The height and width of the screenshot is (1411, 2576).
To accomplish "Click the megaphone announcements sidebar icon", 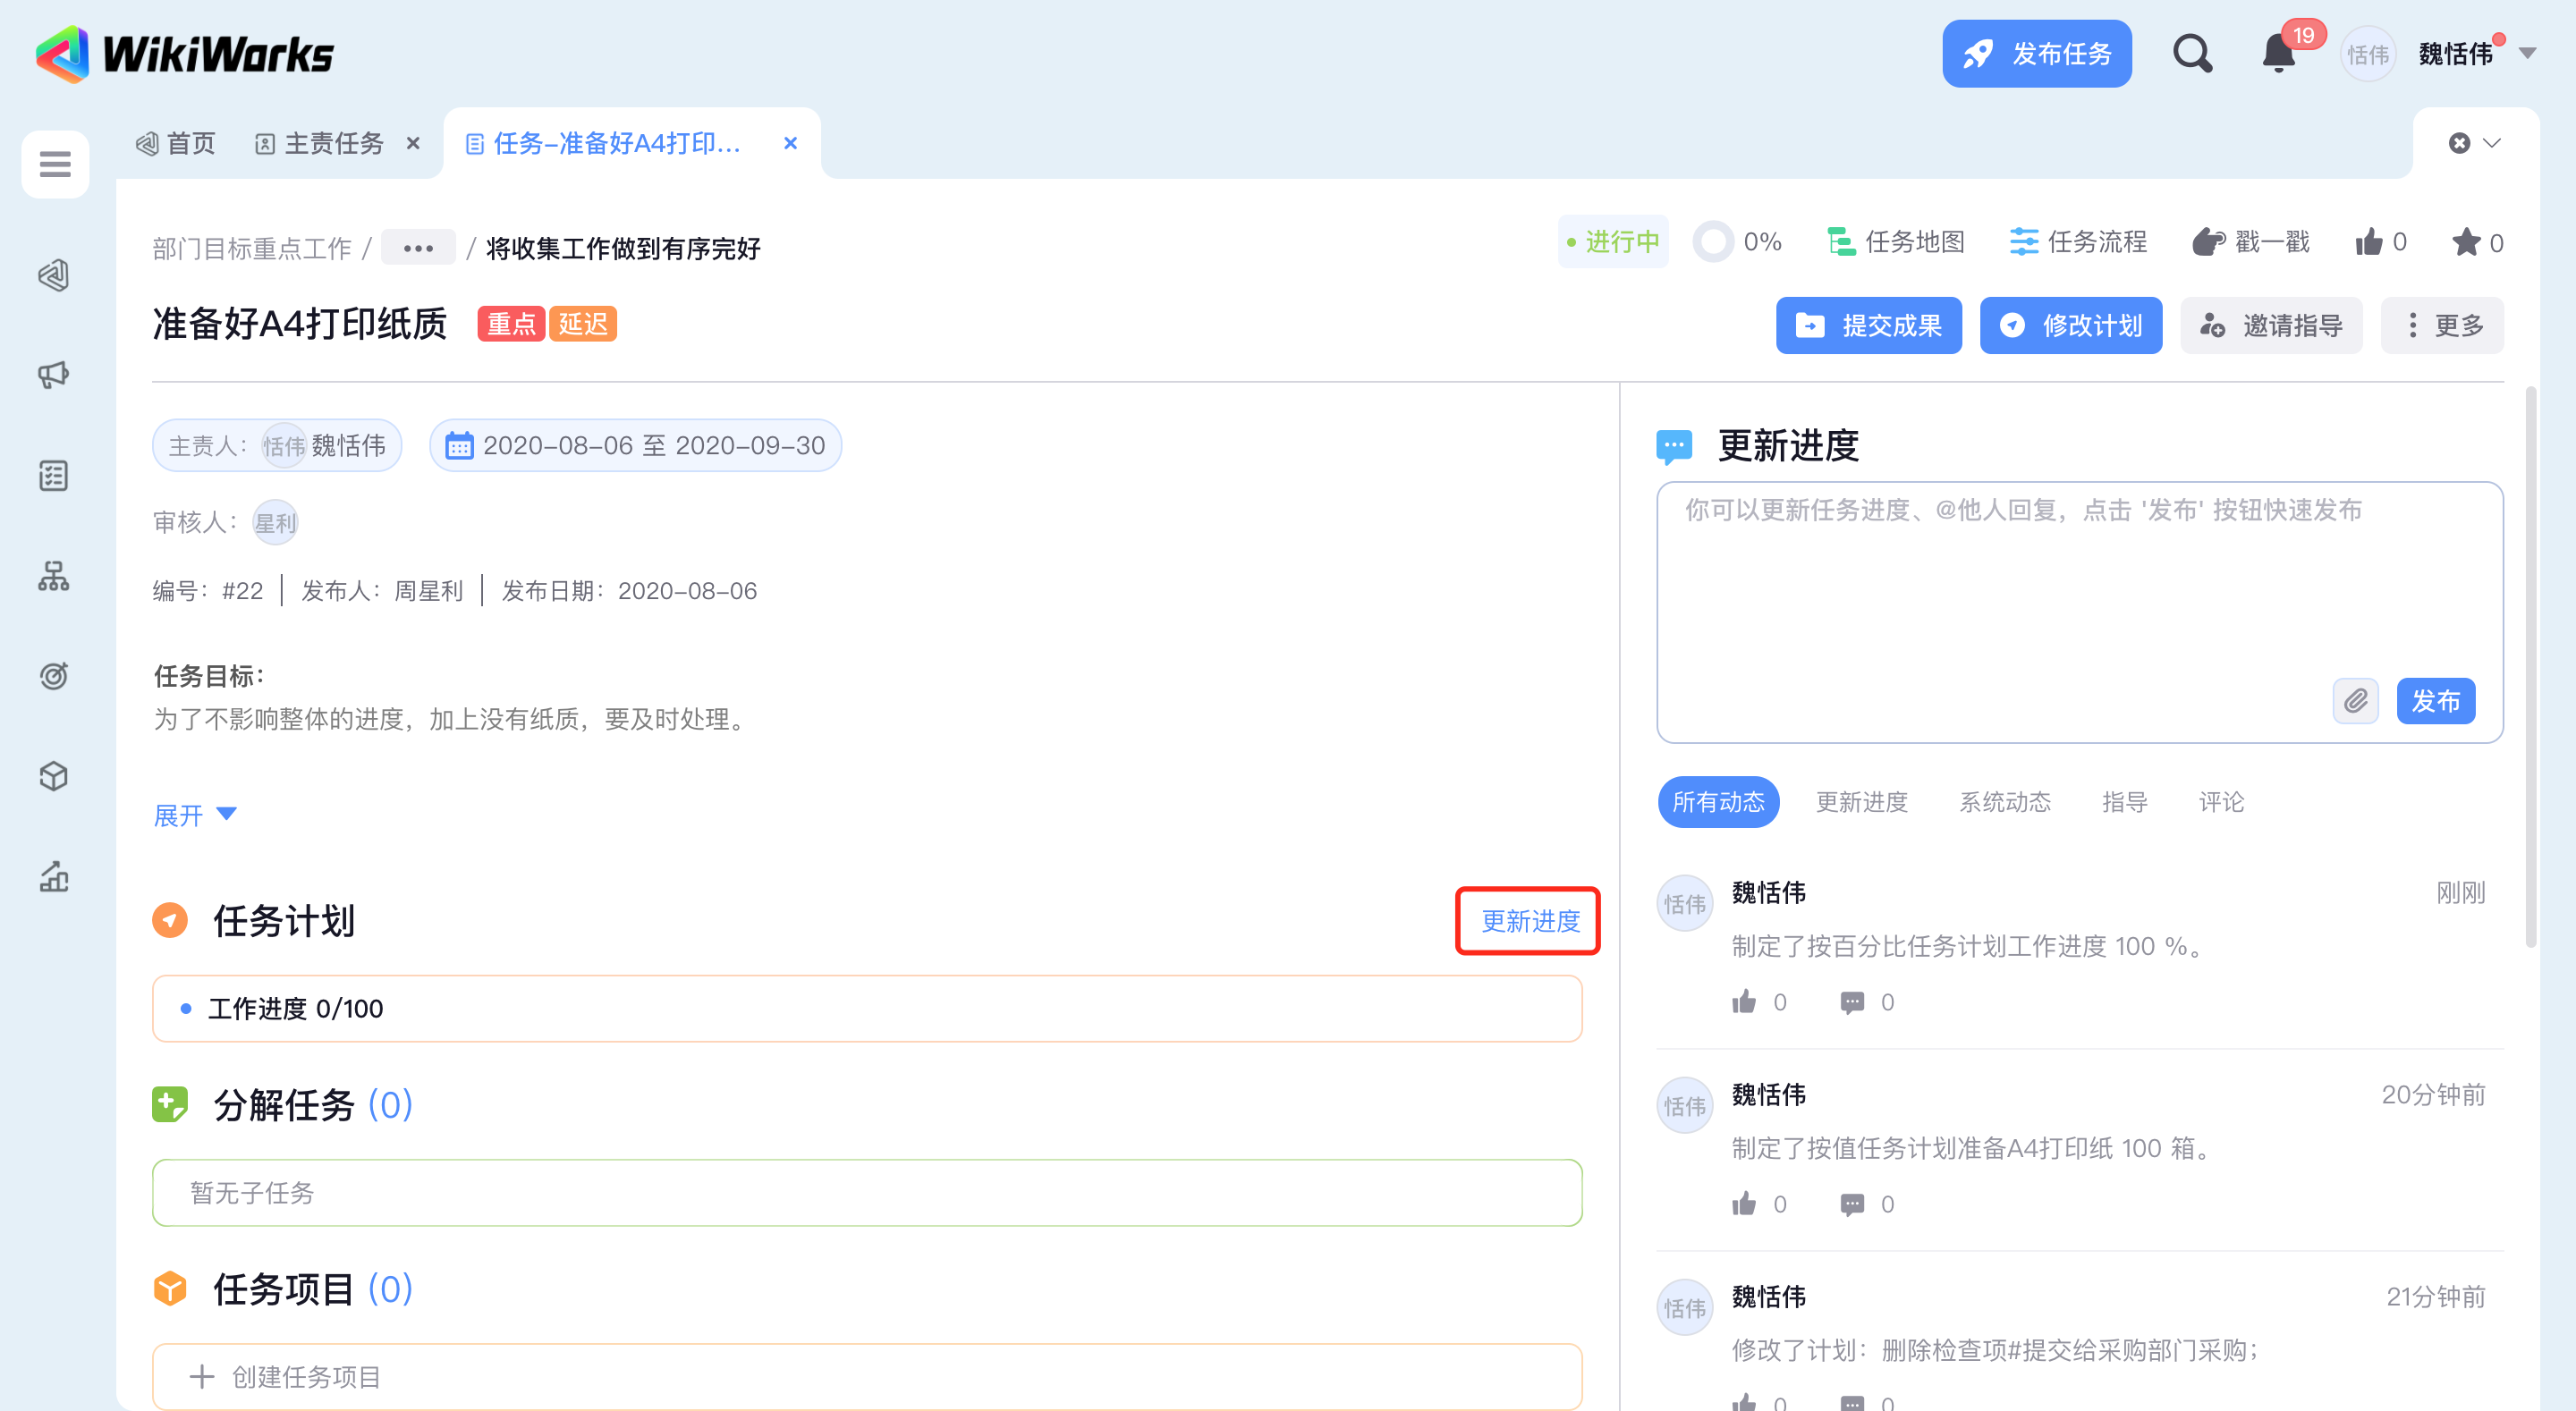I will pyautogui.click(x=54, y=375).
